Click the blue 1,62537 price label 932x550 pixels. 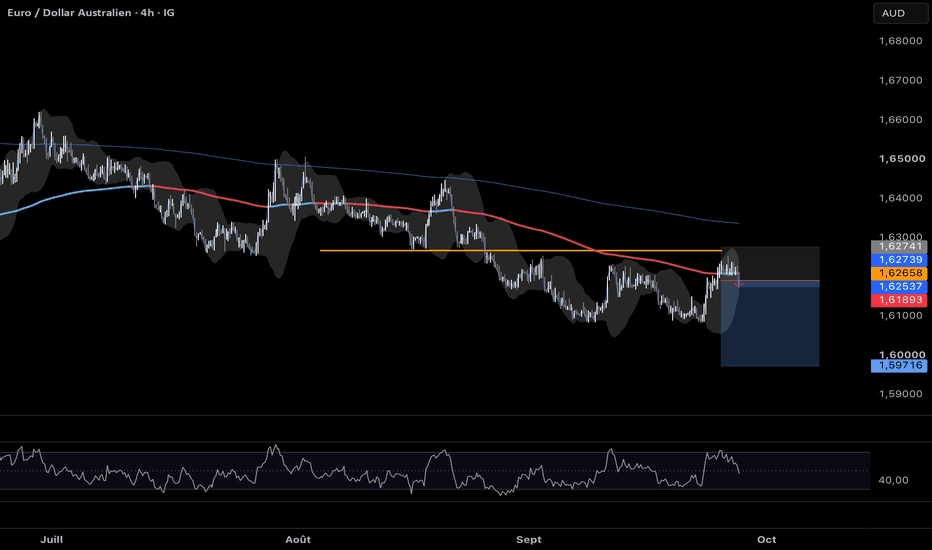tap(899, 287)
